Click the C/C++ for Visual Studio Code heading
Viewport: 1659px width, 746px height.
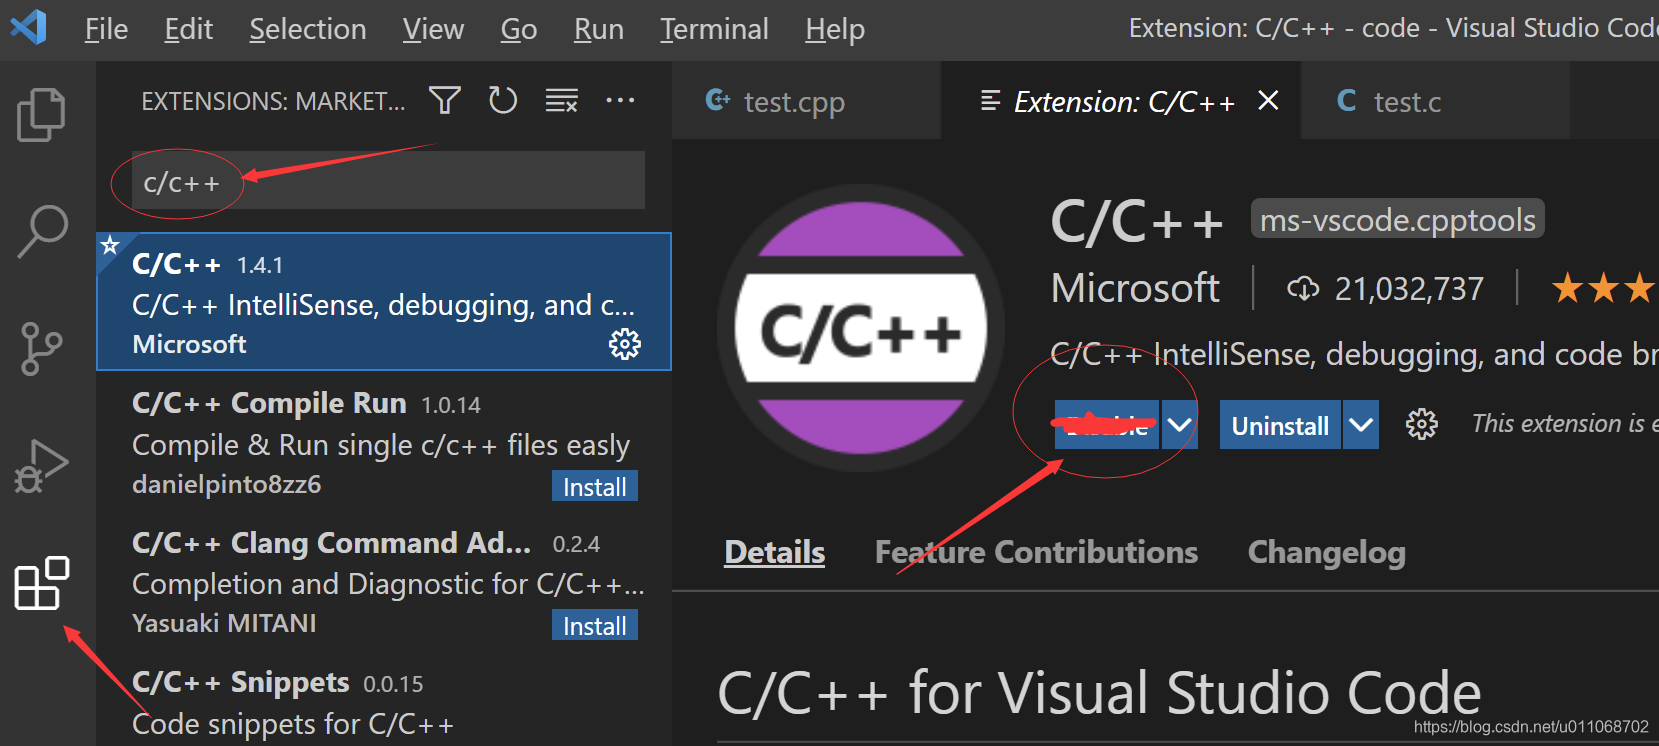[x=1099, y=693]
